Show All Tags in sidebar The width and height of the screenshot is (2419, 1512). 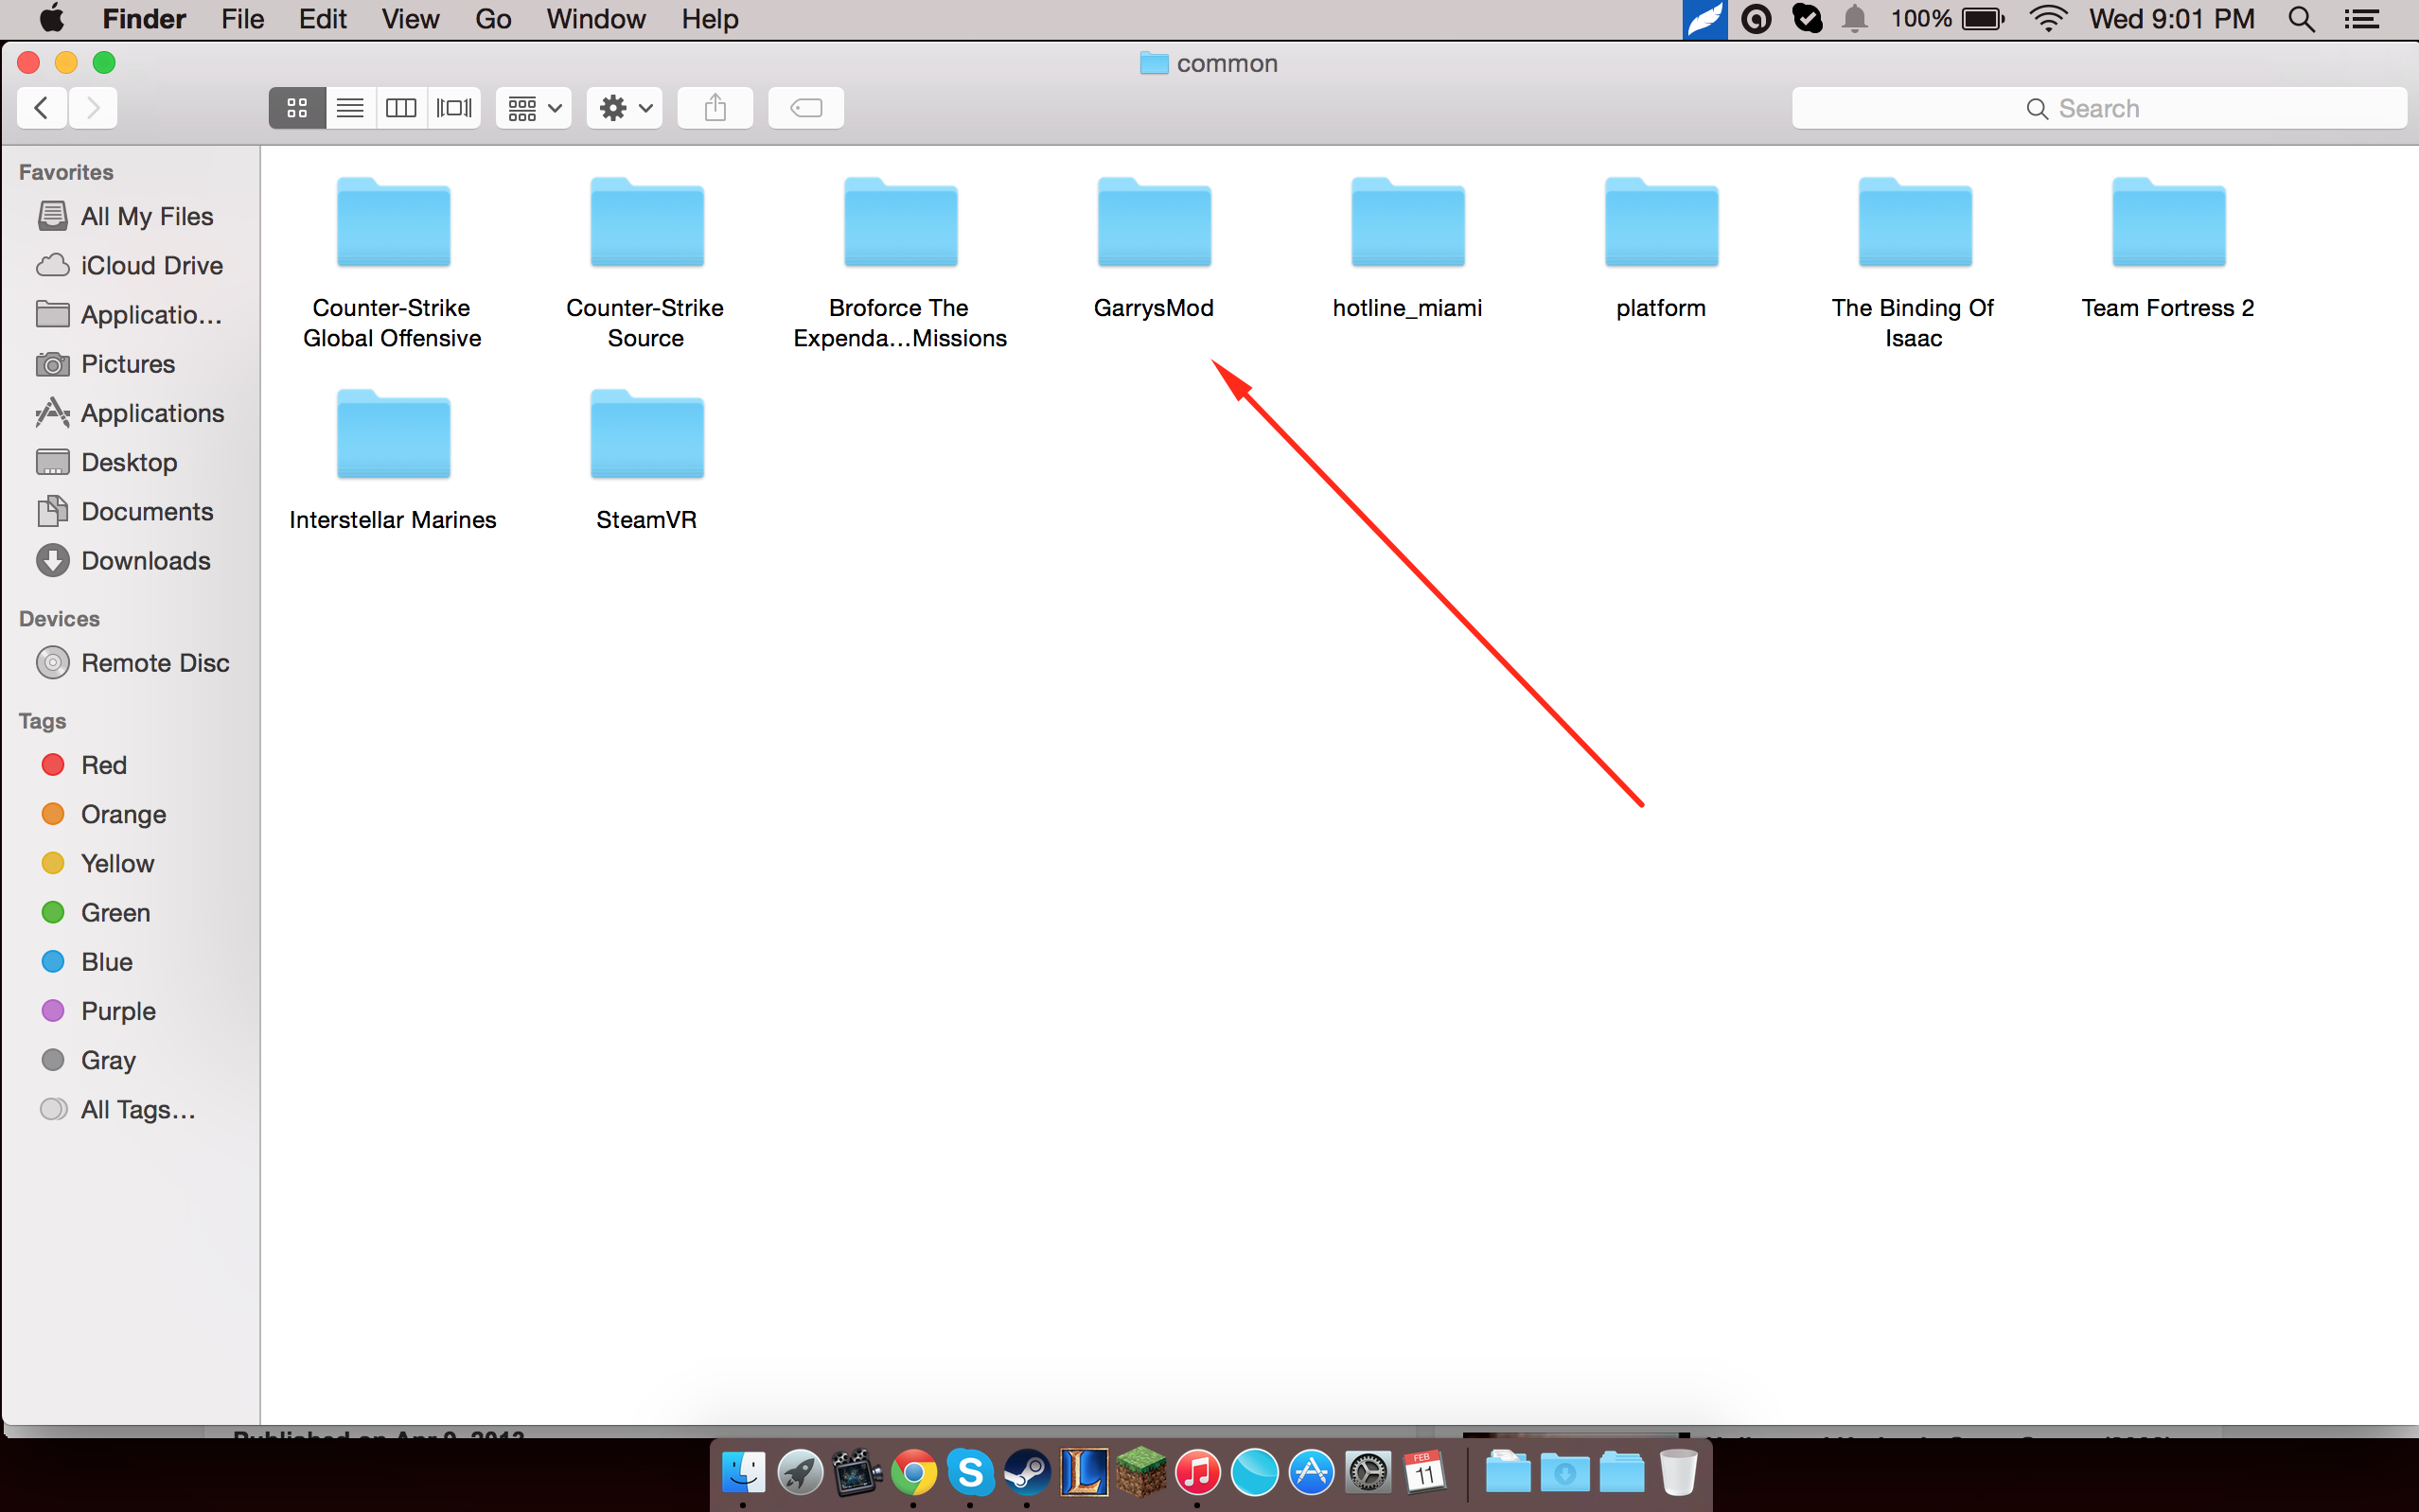click(x=137, y=1109)
